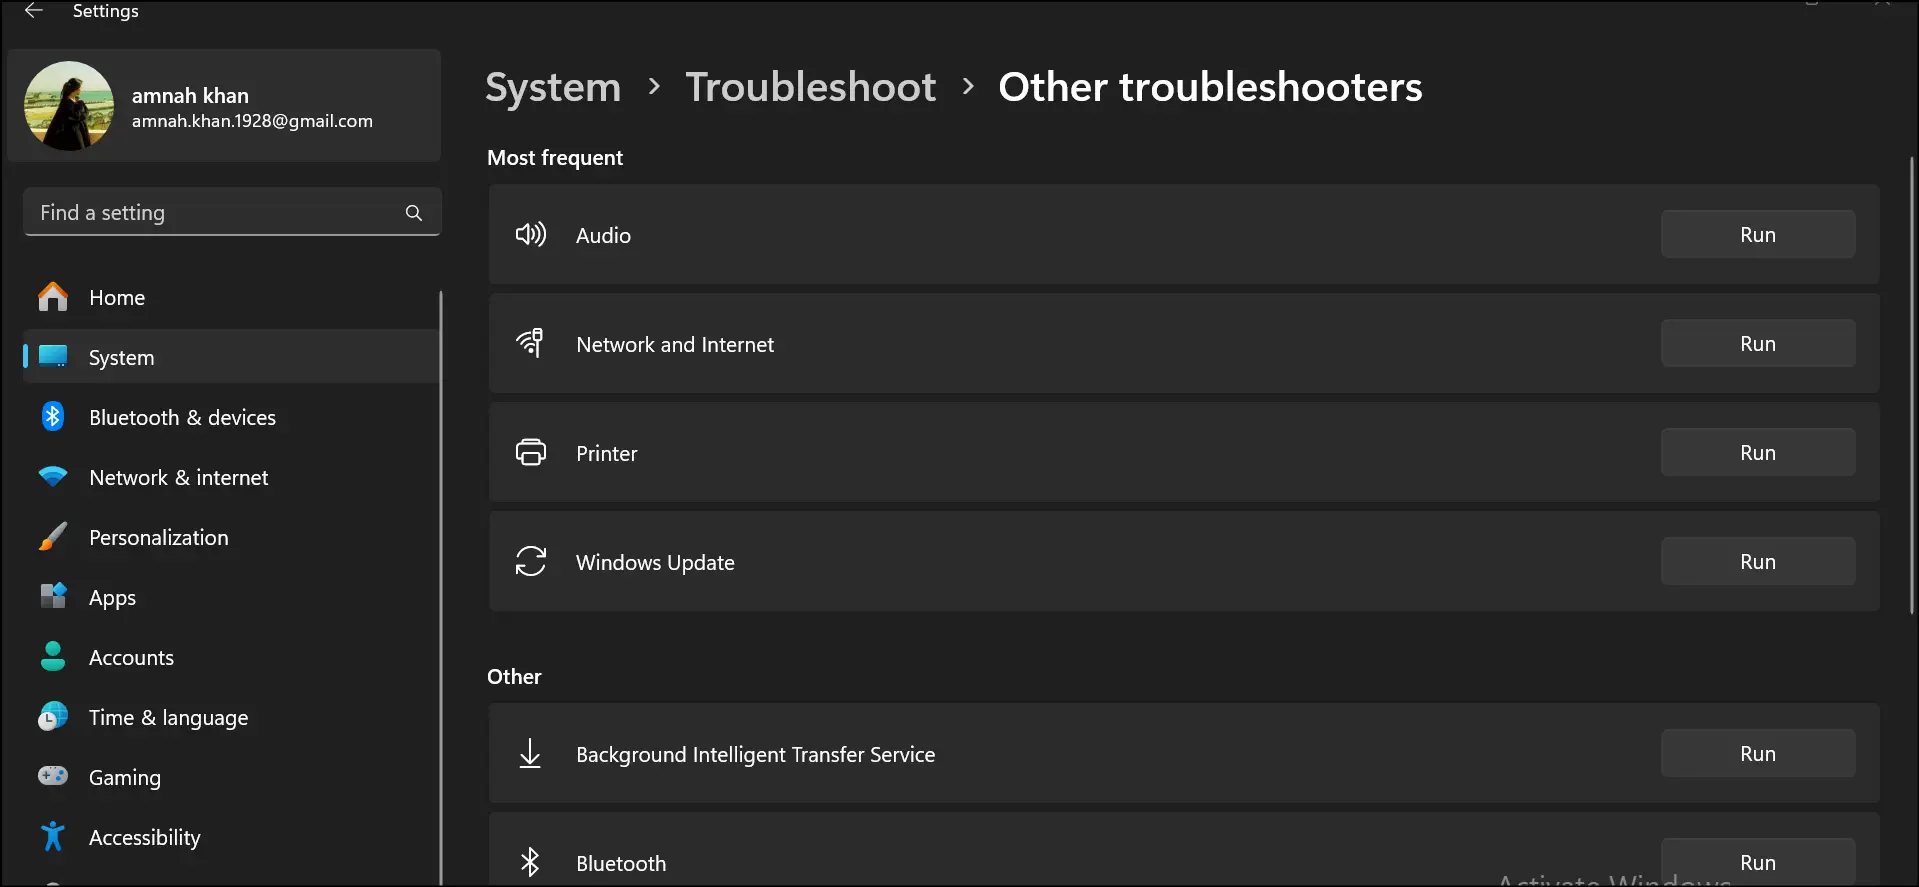This screenshot has width=1919, height=887.
Task: Run the Bluetooth troubleshooter
Action: (x=1758, y=862)
